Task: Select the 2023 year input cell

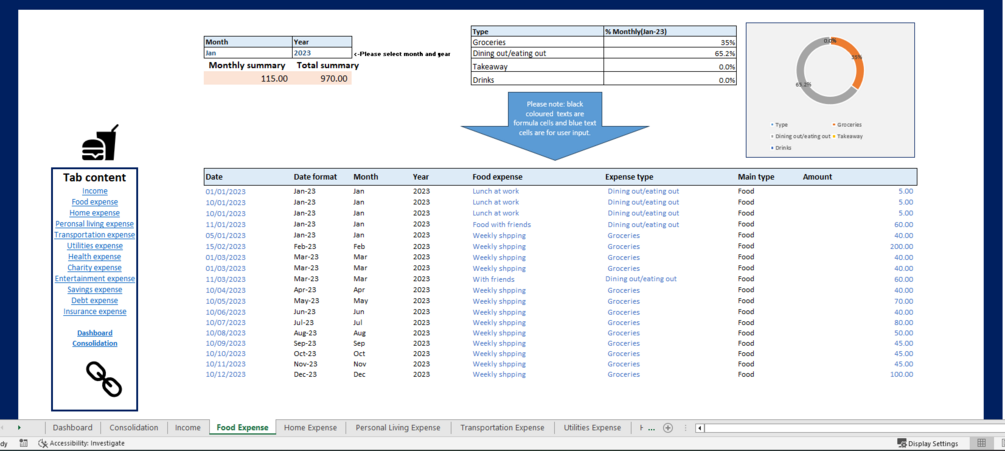Action: pyautogui.click(x=322, y=53)
